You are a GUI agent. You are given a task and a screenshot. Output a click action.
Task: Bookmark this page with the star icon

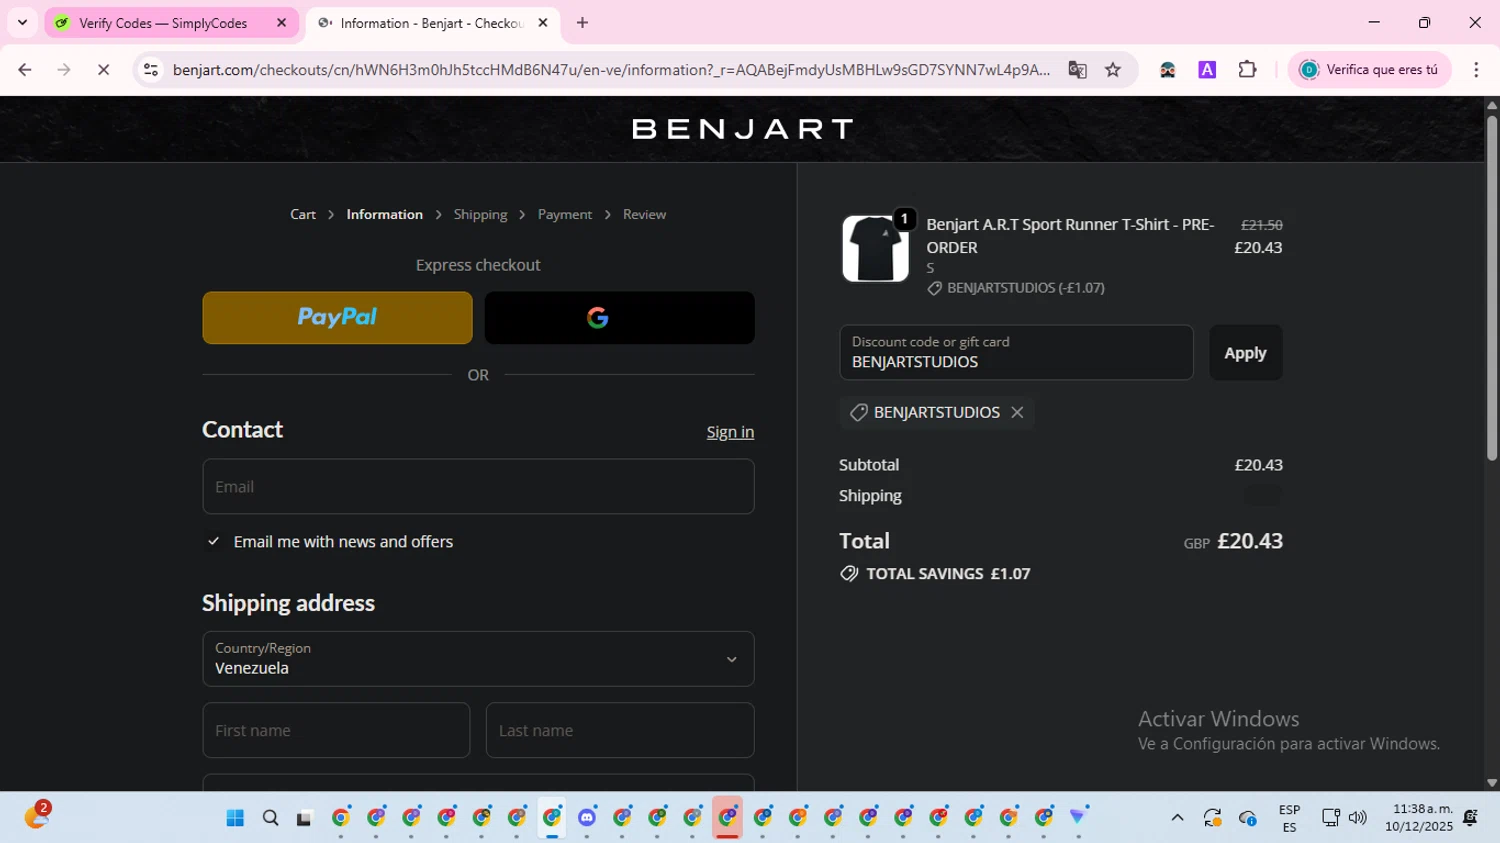coord(1113,70)
